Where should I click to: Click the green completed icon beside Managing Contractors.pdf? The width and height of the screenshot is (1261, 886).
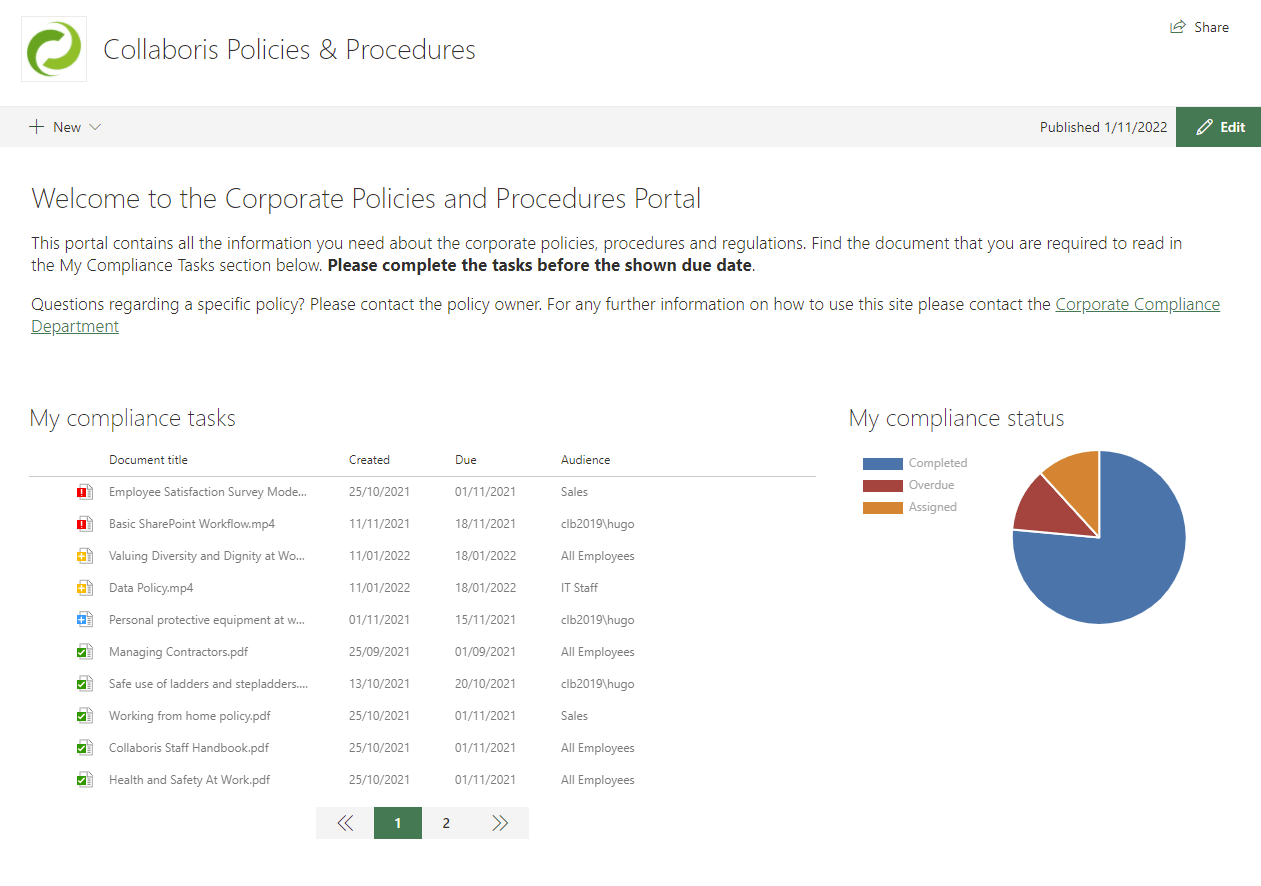tap(84, 651)
